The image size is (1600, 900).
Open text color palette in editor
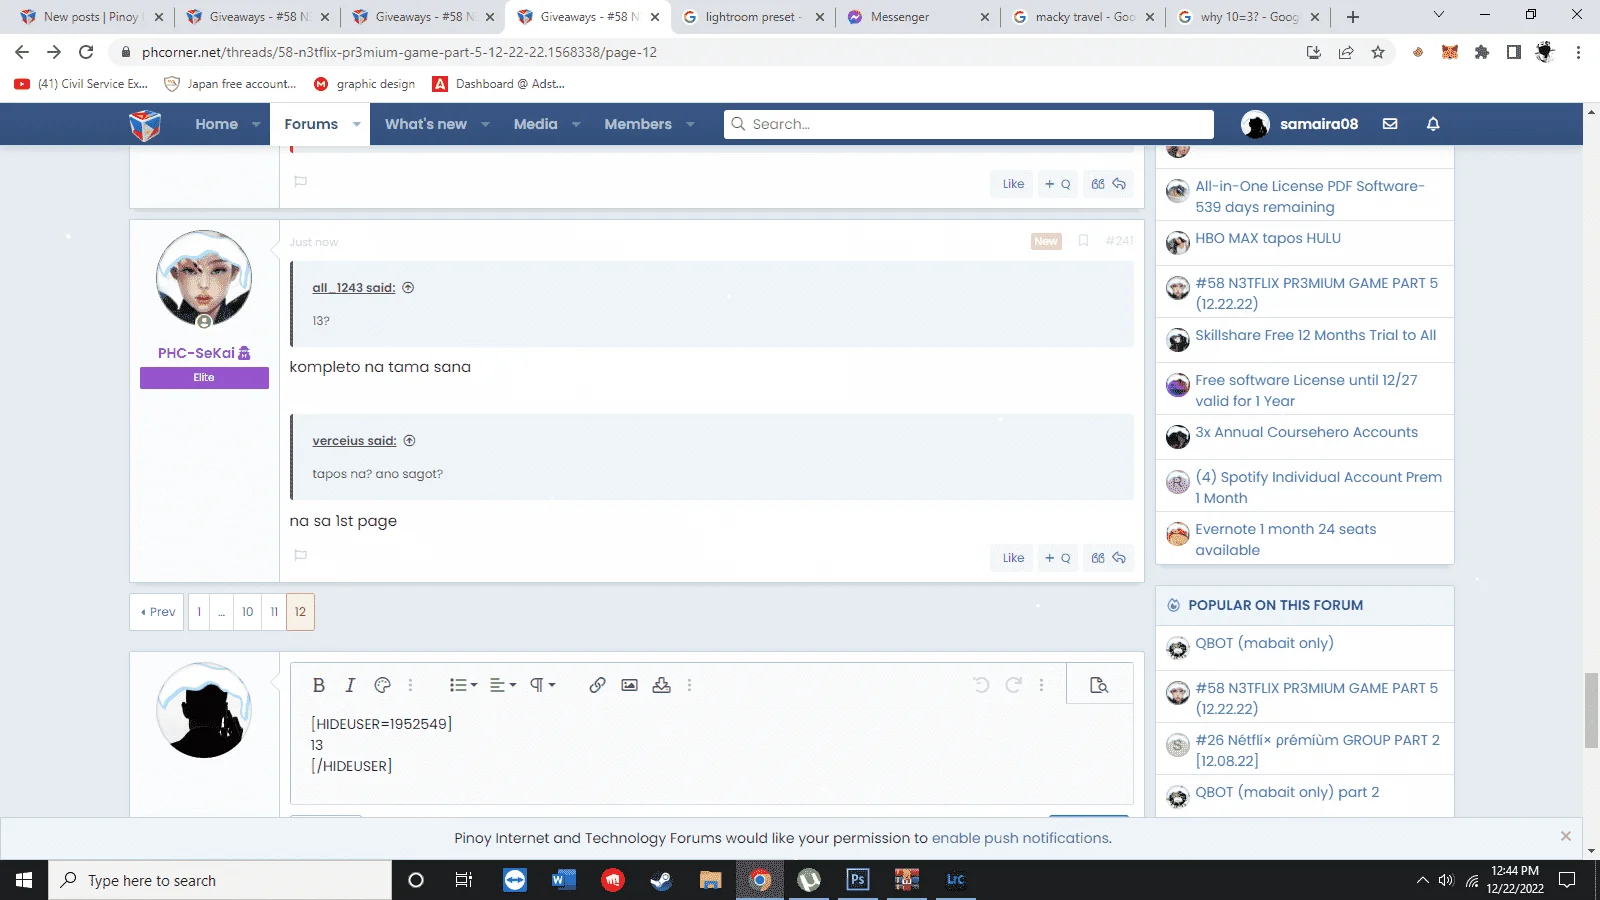coord(382,685)
